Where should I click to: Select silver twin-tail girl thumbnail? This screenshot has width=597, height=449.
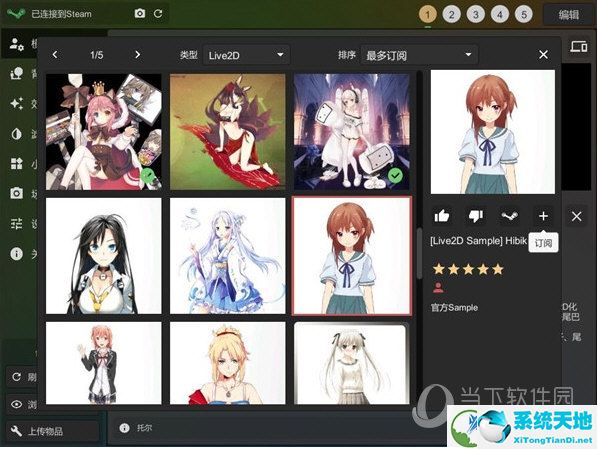351,363
